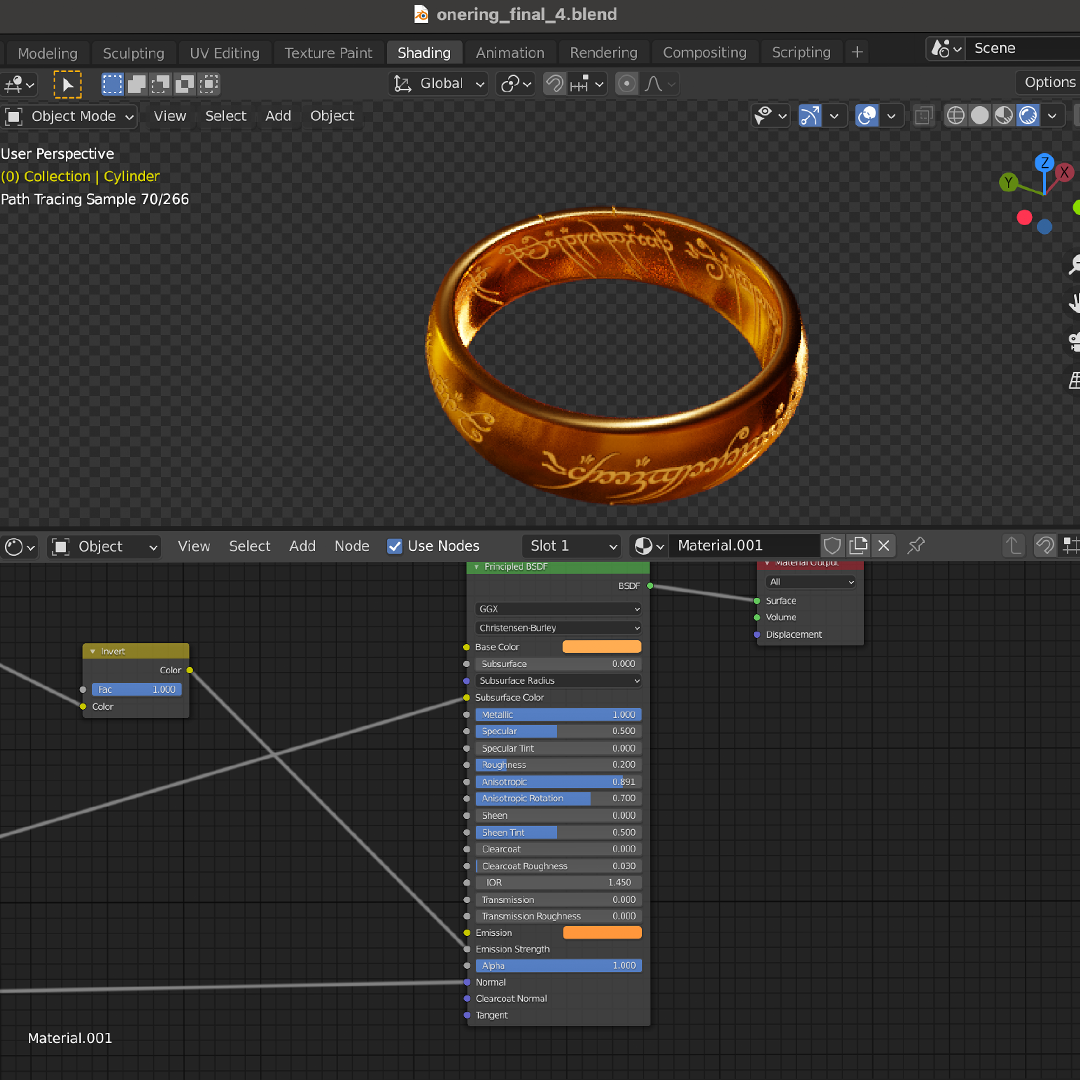Open the Node menu in shader editor
1080x1080 pixels.
click(x=351, y=546)
